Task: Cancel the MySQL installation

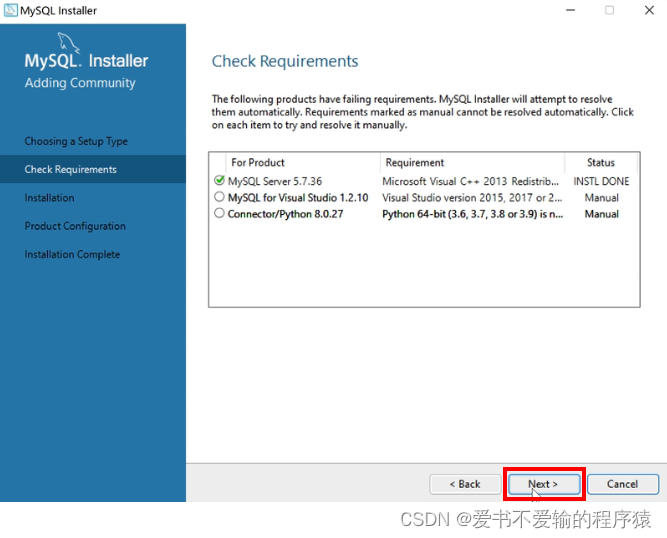Action: pos(623,484)
